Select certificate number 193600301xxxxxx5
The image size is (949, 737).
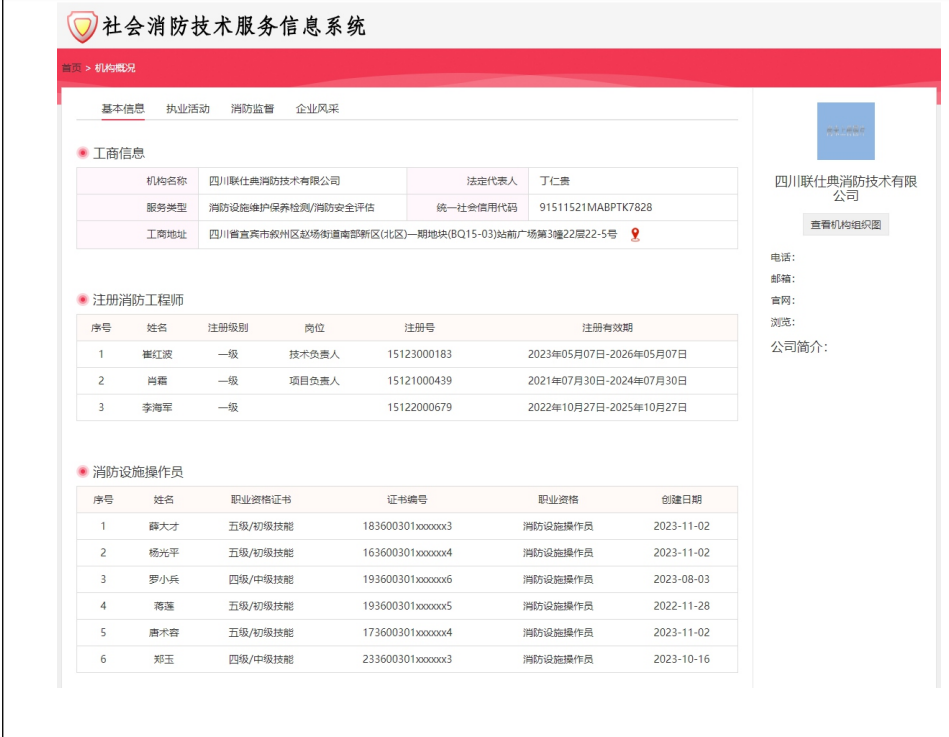coord(407,606)
